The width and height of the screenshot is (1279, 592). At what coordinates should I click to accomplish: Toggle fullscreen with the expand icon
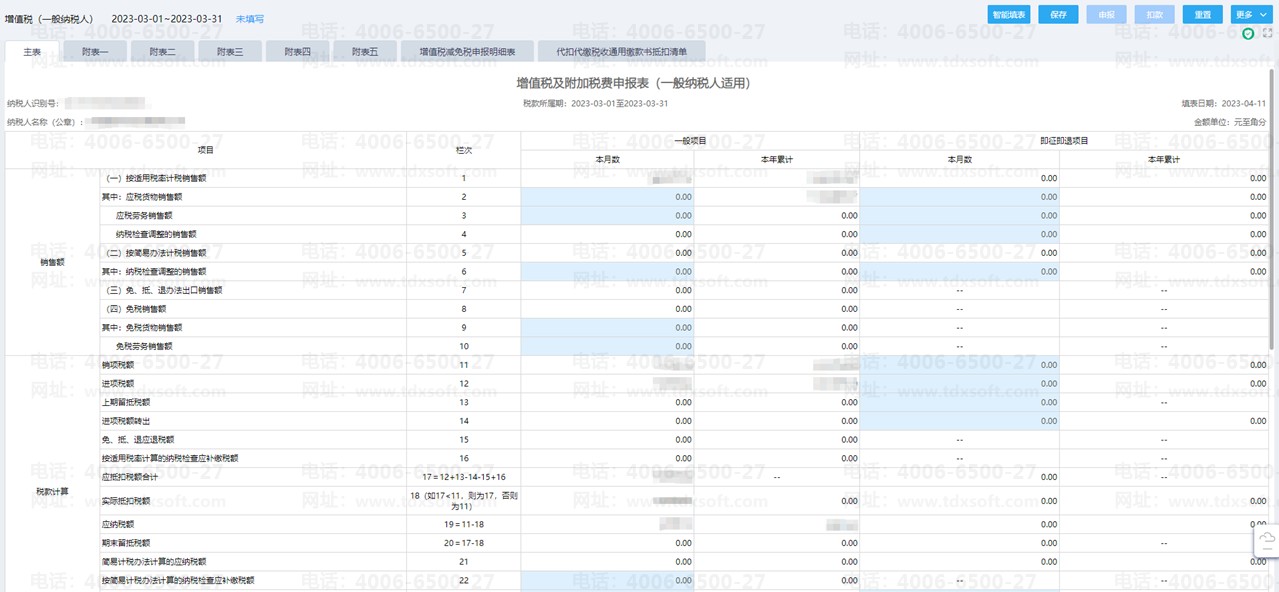pyautogui.click(x=1268, y=34)
